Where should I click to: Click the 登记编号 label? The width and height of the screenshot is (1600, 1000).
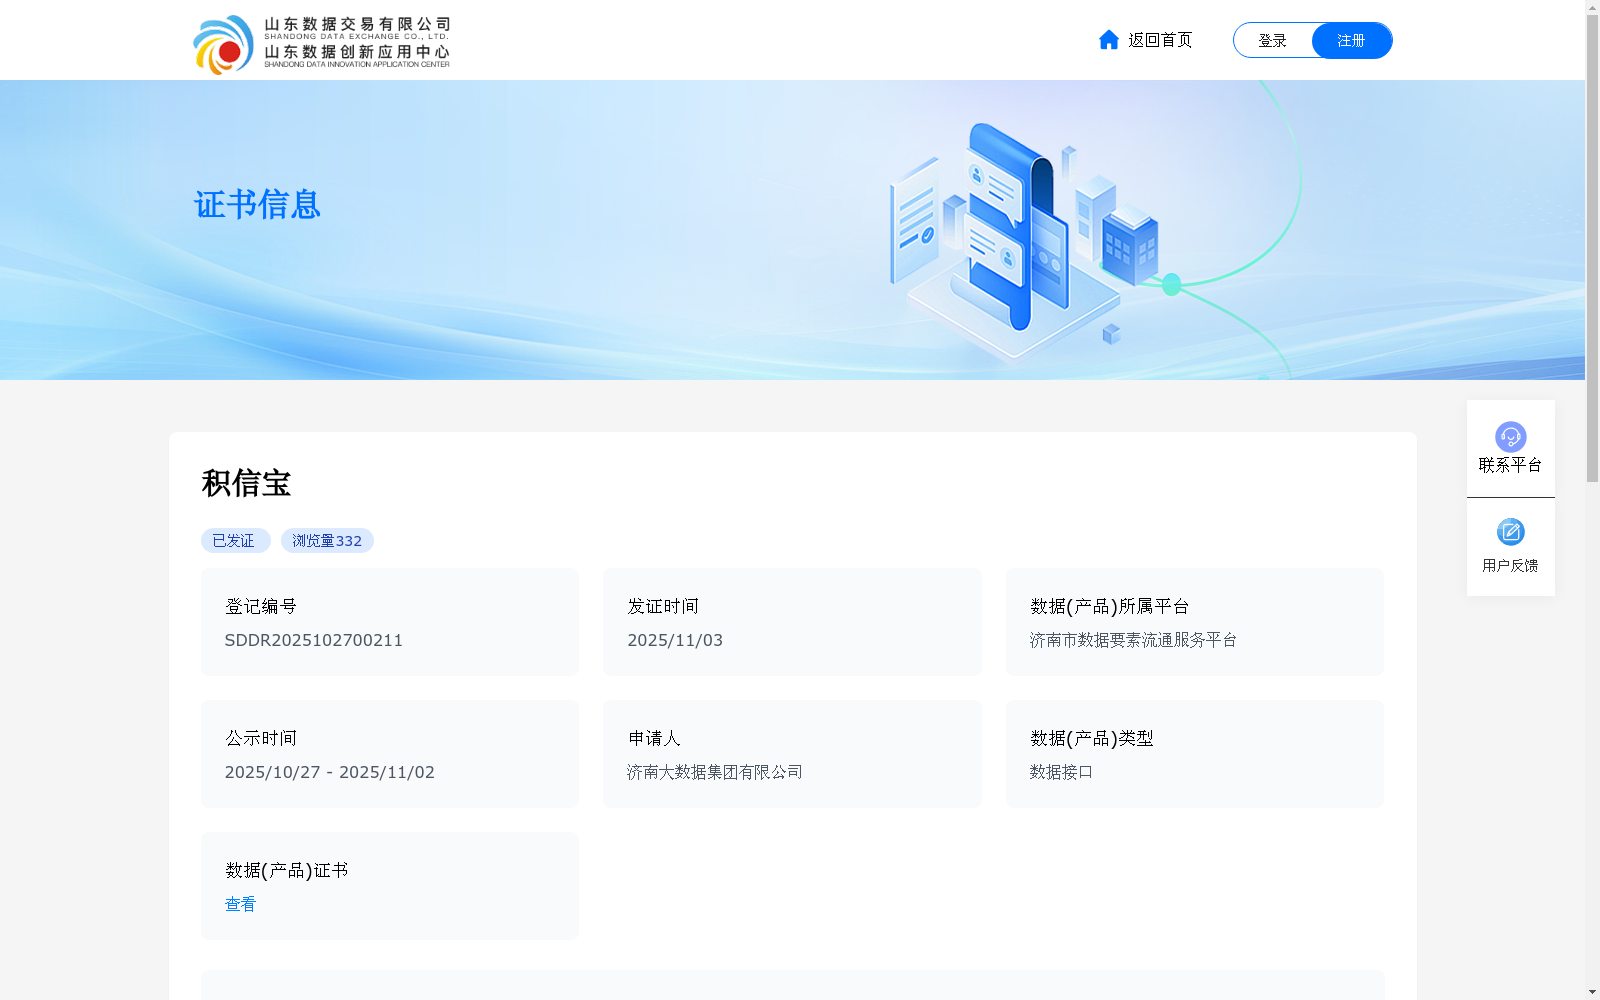point(260,606)
